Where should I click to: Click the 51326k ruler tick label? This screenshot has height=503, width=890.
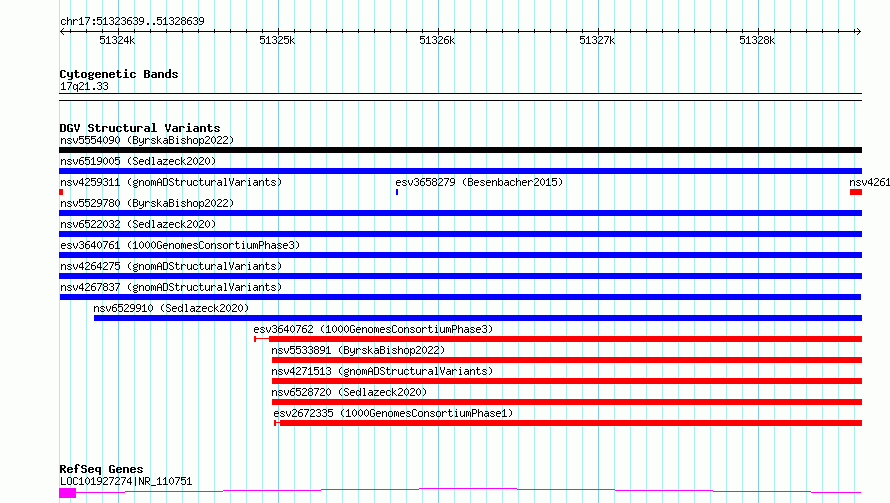[437, 40]
